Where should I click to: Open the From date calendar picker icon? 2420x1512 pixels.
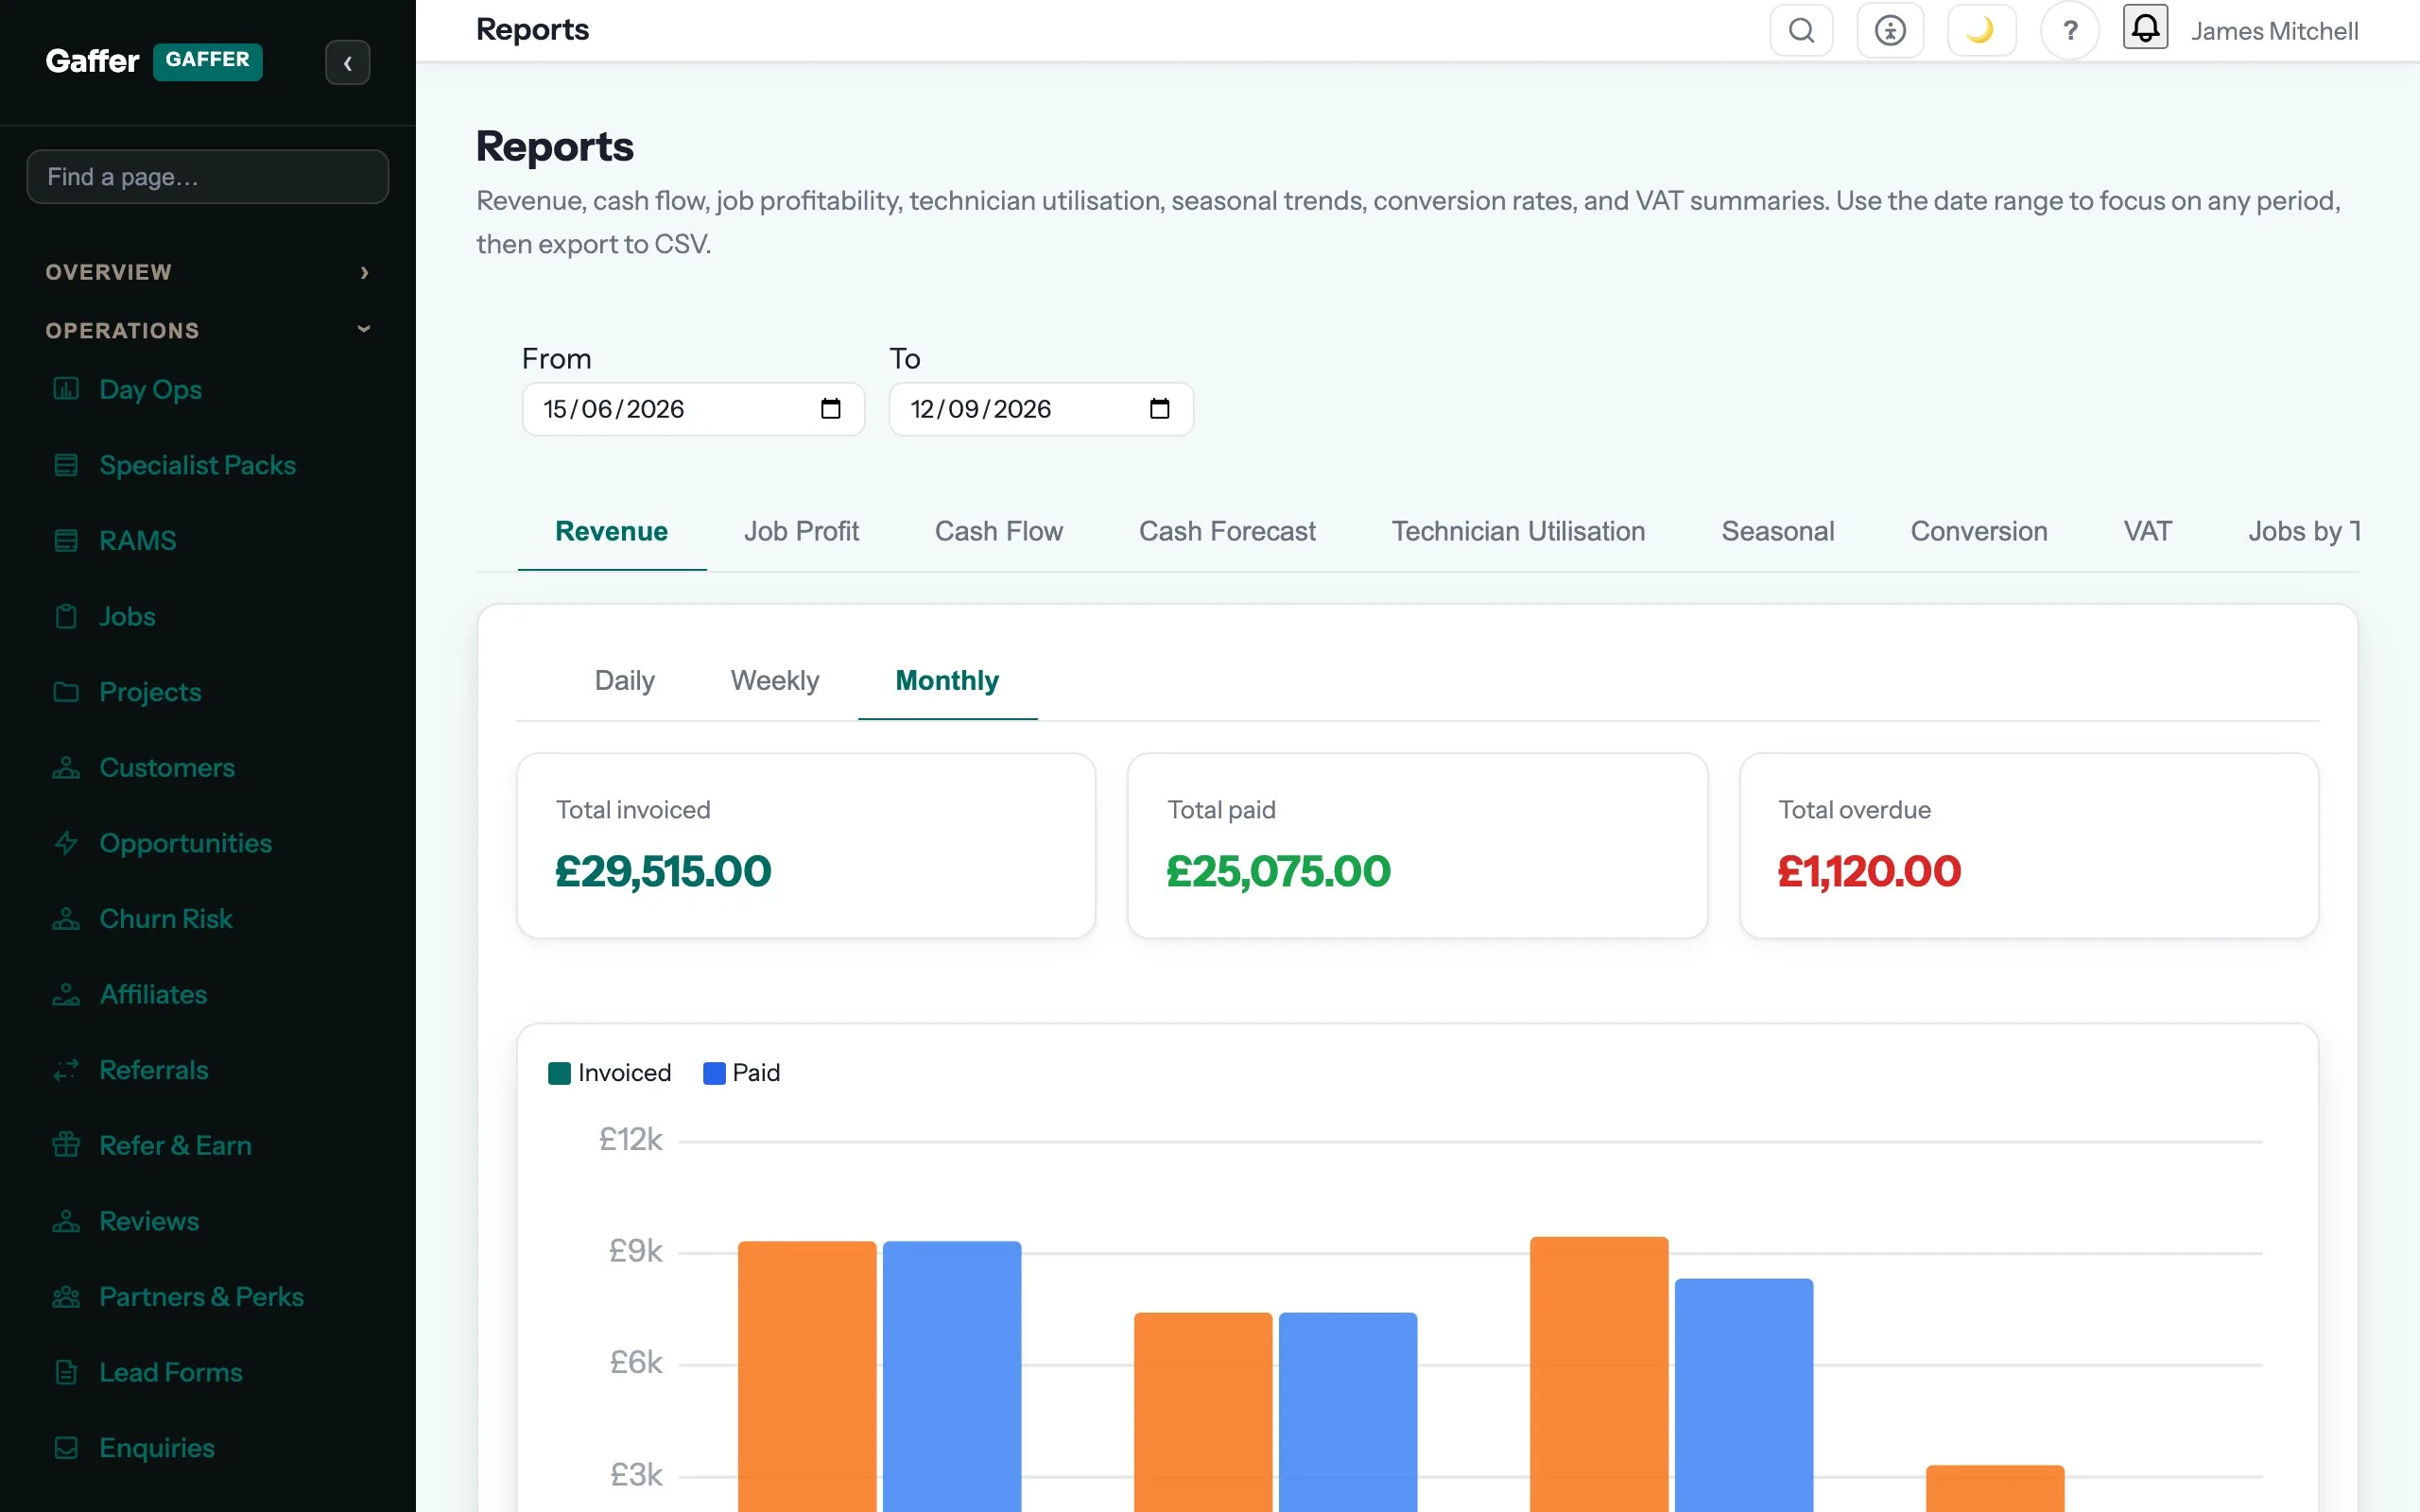click(830, 409)
